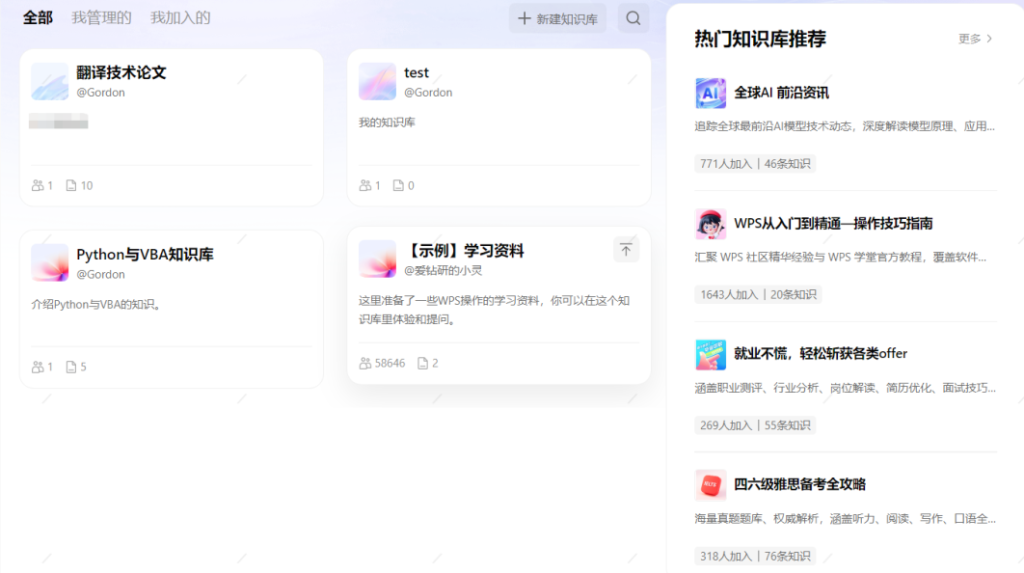Click the 全球AI 前沿资讯 AI logo icon
Image resolution: width=1024 pixels, height=573 pixels.
pyautogui.click(x=711, y=93)
